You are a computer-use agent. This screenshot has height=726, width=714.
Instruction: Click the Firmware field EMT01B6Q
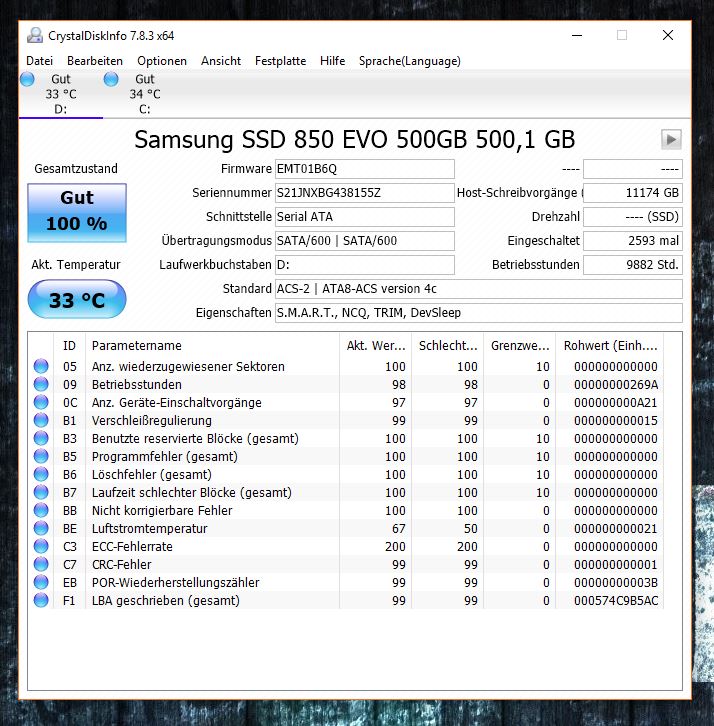pos(365,169)
